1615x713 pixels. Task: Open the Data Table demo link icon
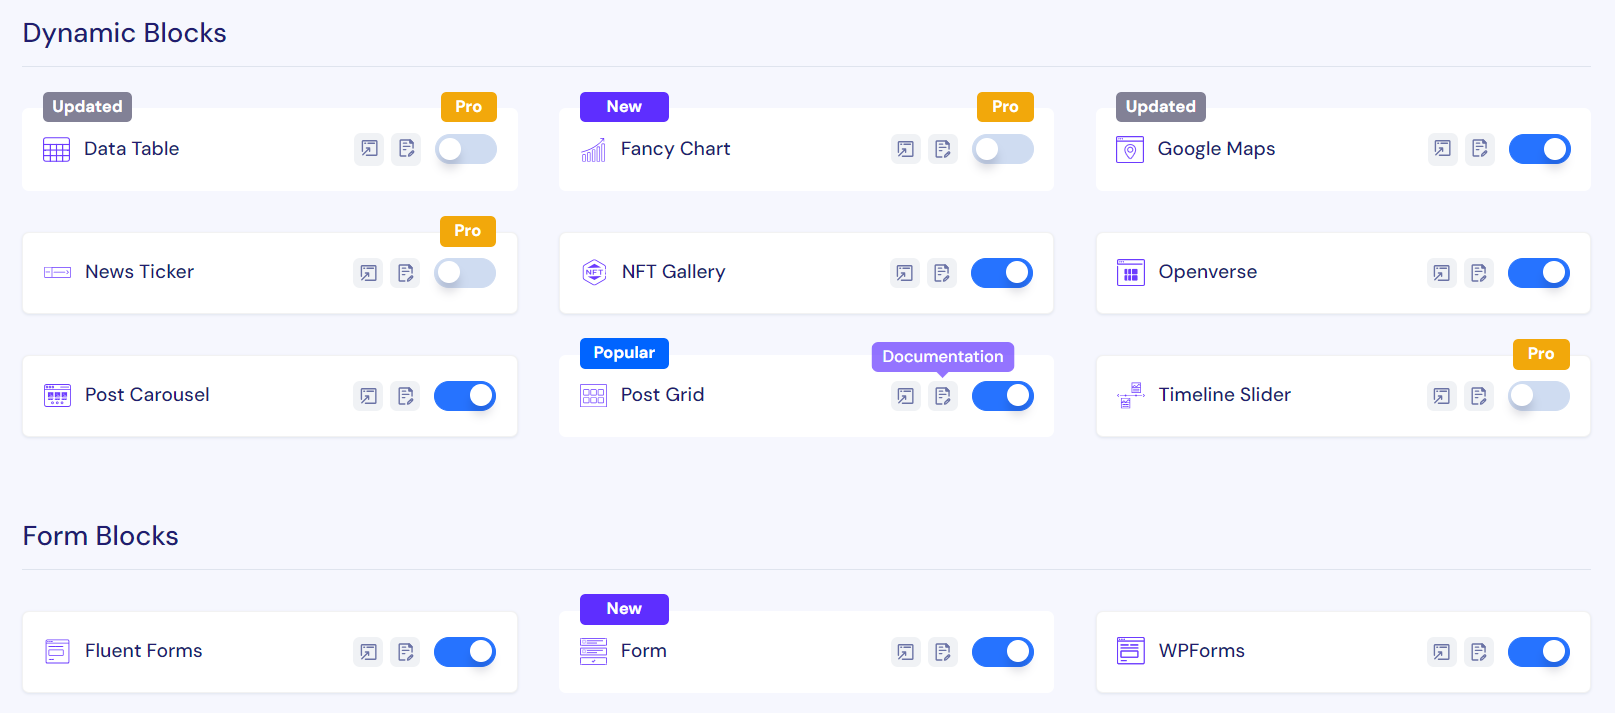[x=369, y=149]
